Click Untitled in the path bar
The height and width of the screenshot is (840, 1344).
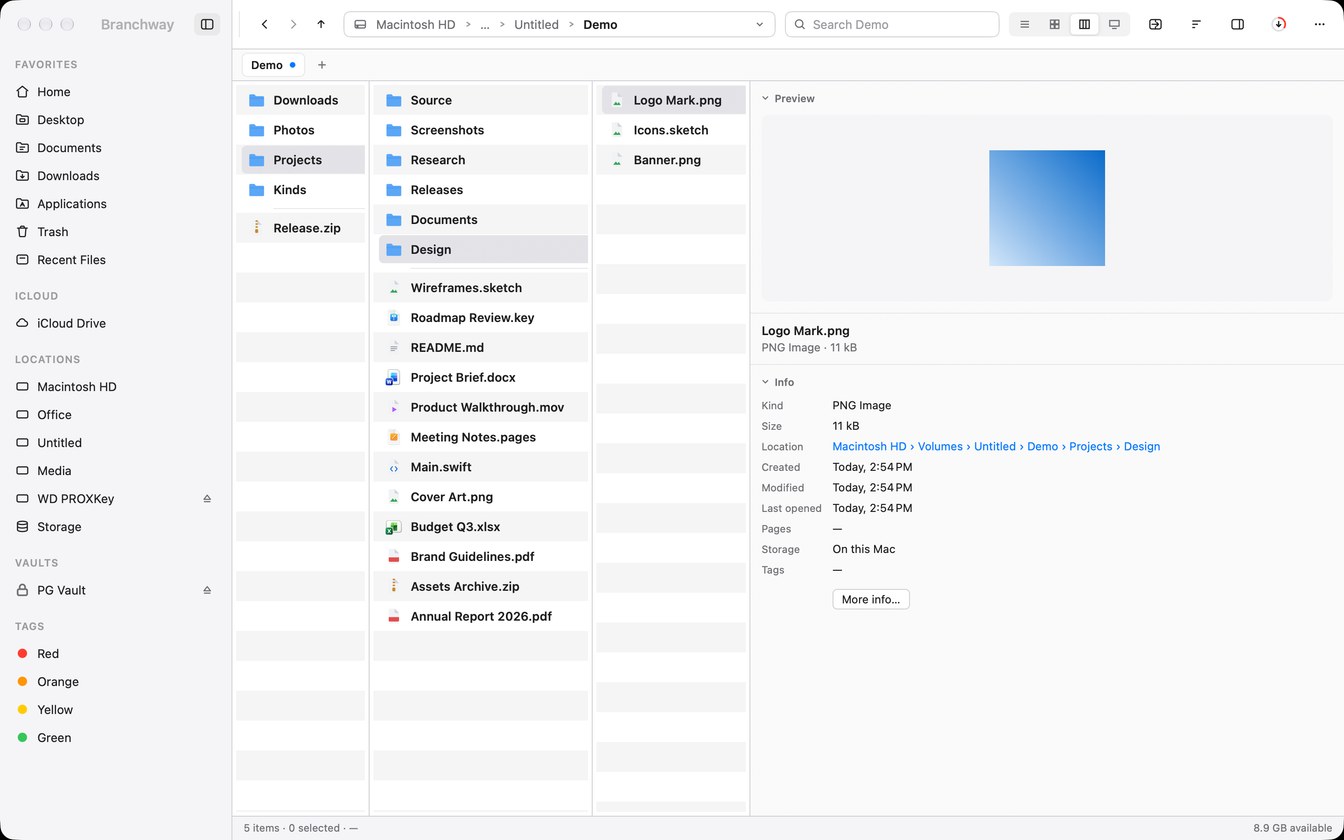pos(536,24)
